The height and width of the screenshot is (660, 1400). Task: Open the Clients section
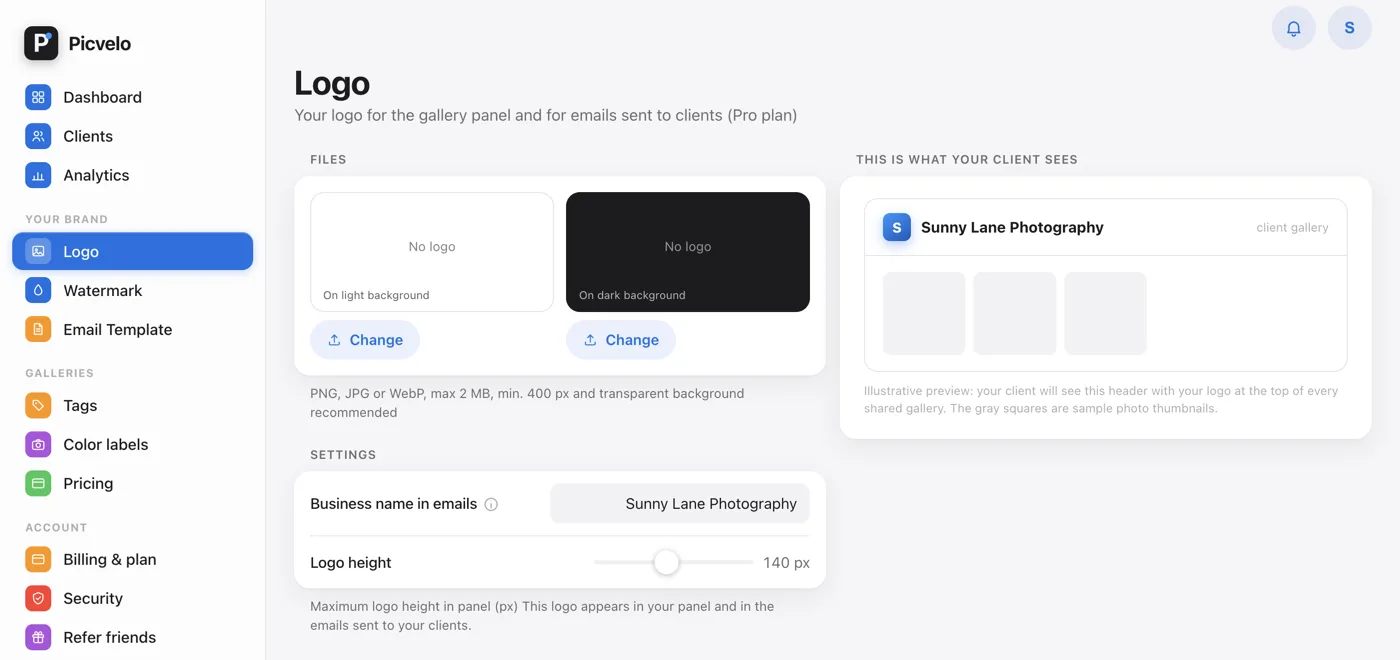[132, 136]
